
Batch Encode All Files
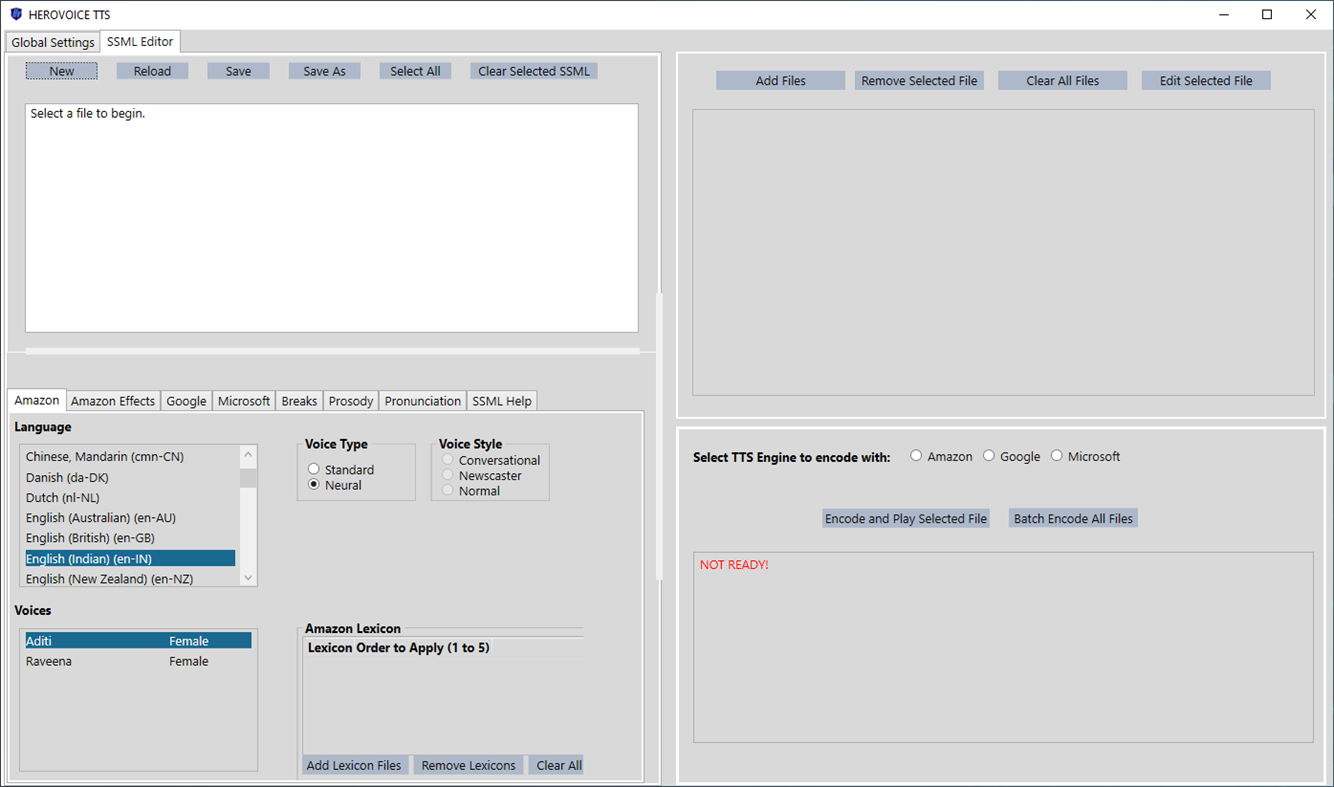click(x=1073, y=518)
